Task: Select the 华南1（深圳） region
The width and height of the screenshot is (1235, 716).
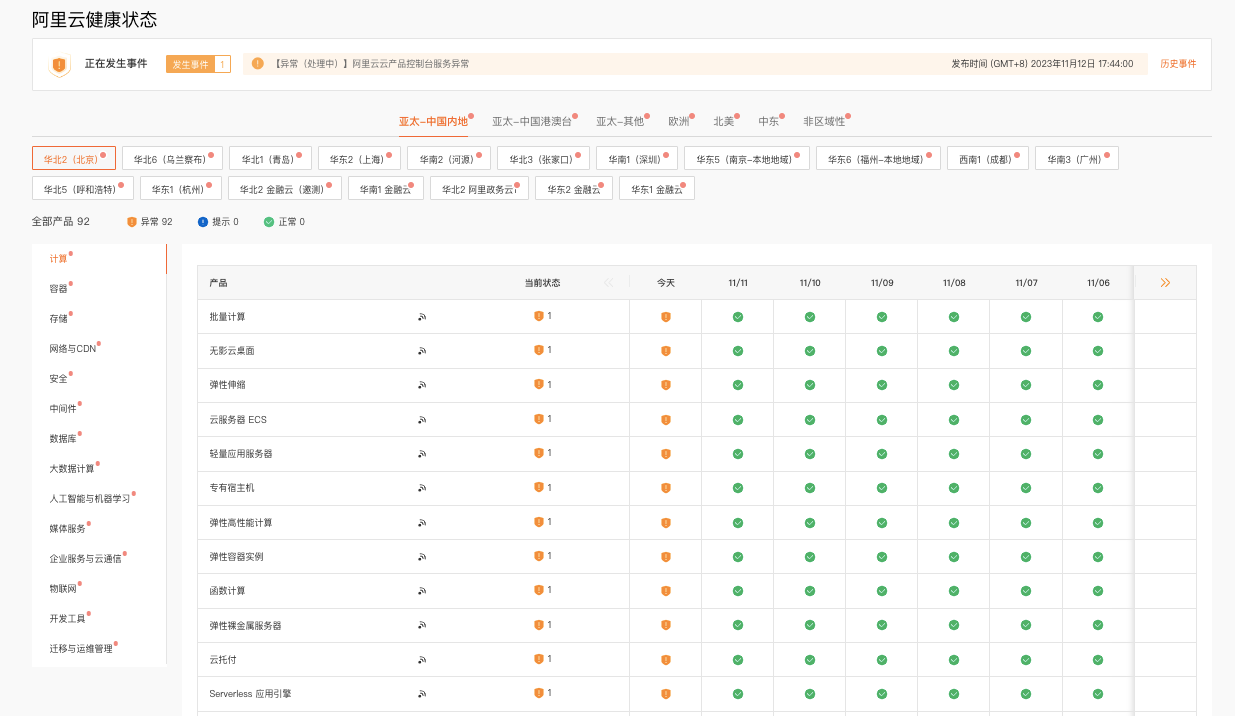Action: 637,159
